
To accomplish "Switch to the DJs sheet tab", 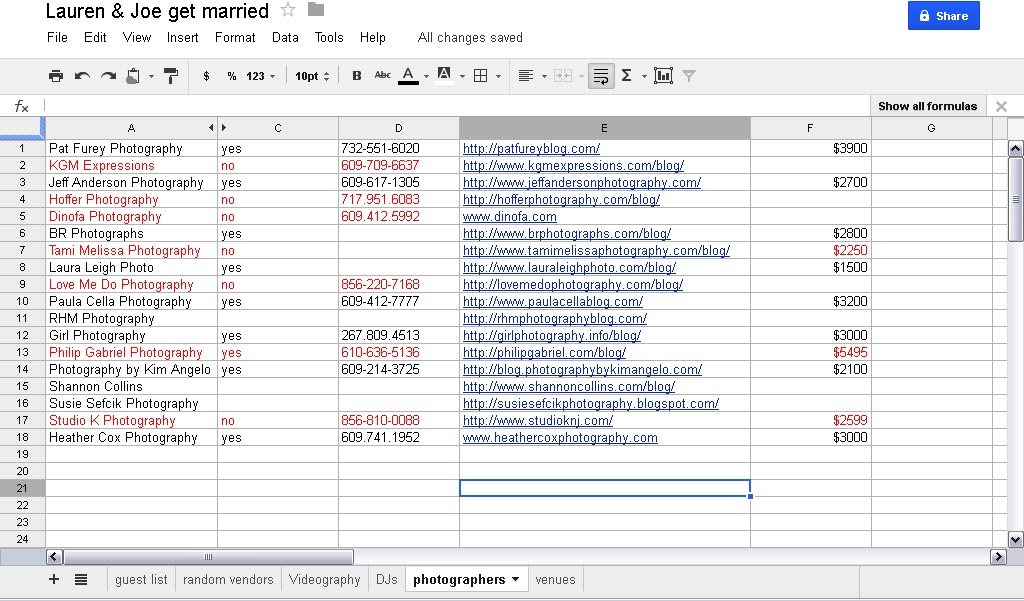I will point(387,579).
